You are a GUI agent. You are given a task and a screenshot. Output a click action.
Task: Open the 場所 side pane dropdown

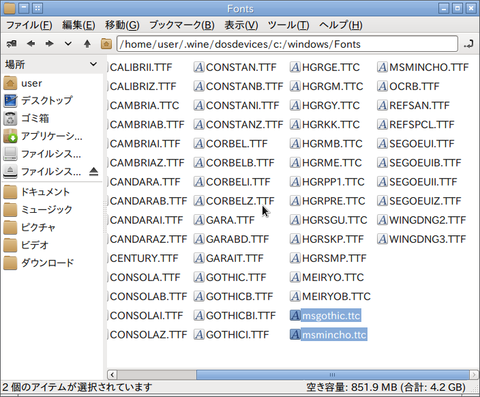pyautogui.click(x=94, y=64)
